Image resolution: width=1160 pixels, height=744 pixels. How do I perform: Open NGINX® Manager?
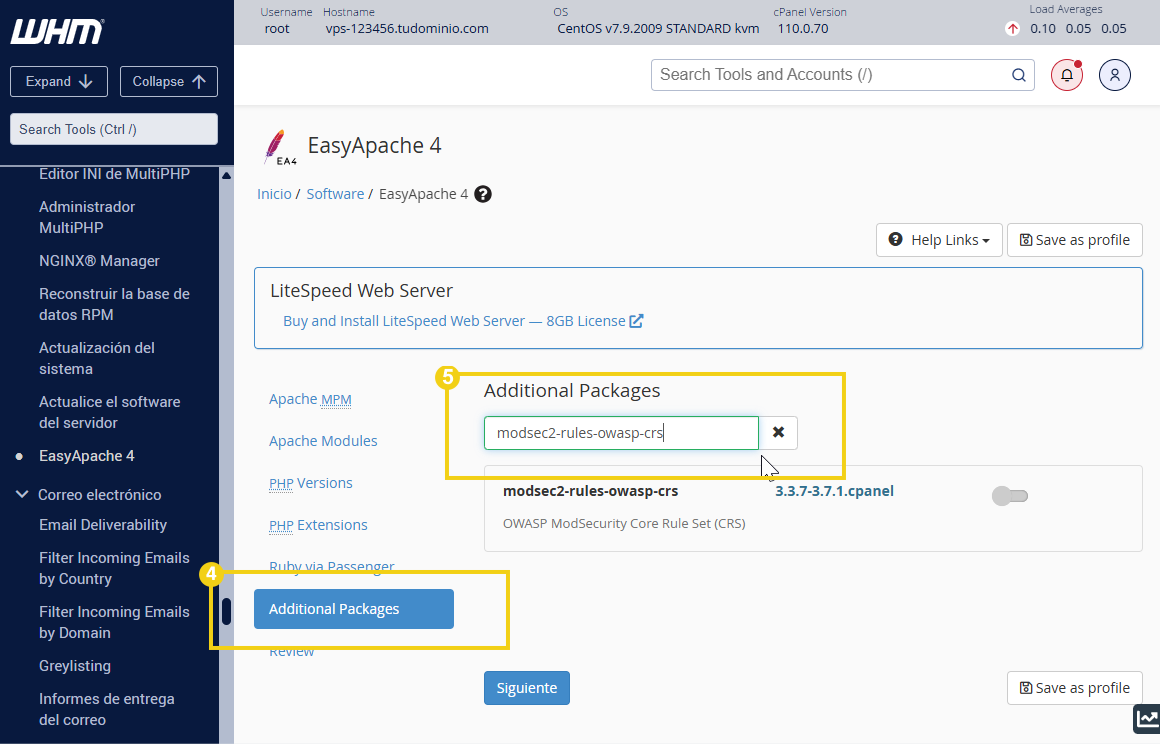click(x=99, y=261)
